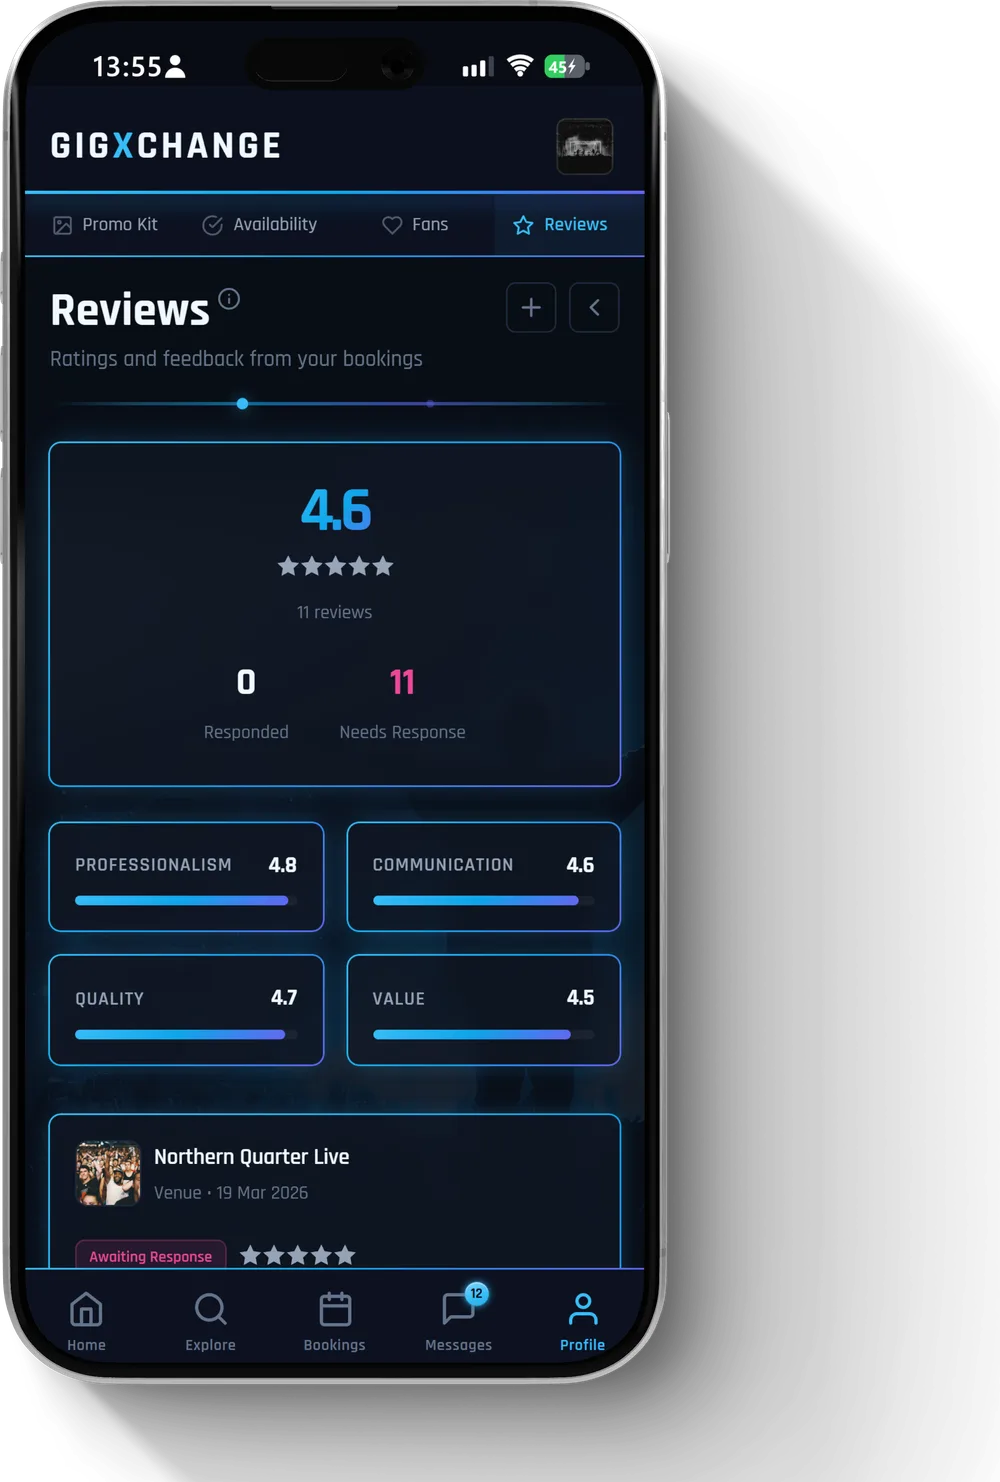Viewport: 1000px width, 1482px height.
Task: Tap the battery indicator in status bar
Action: pyautogui.click(x=566, y=67)
